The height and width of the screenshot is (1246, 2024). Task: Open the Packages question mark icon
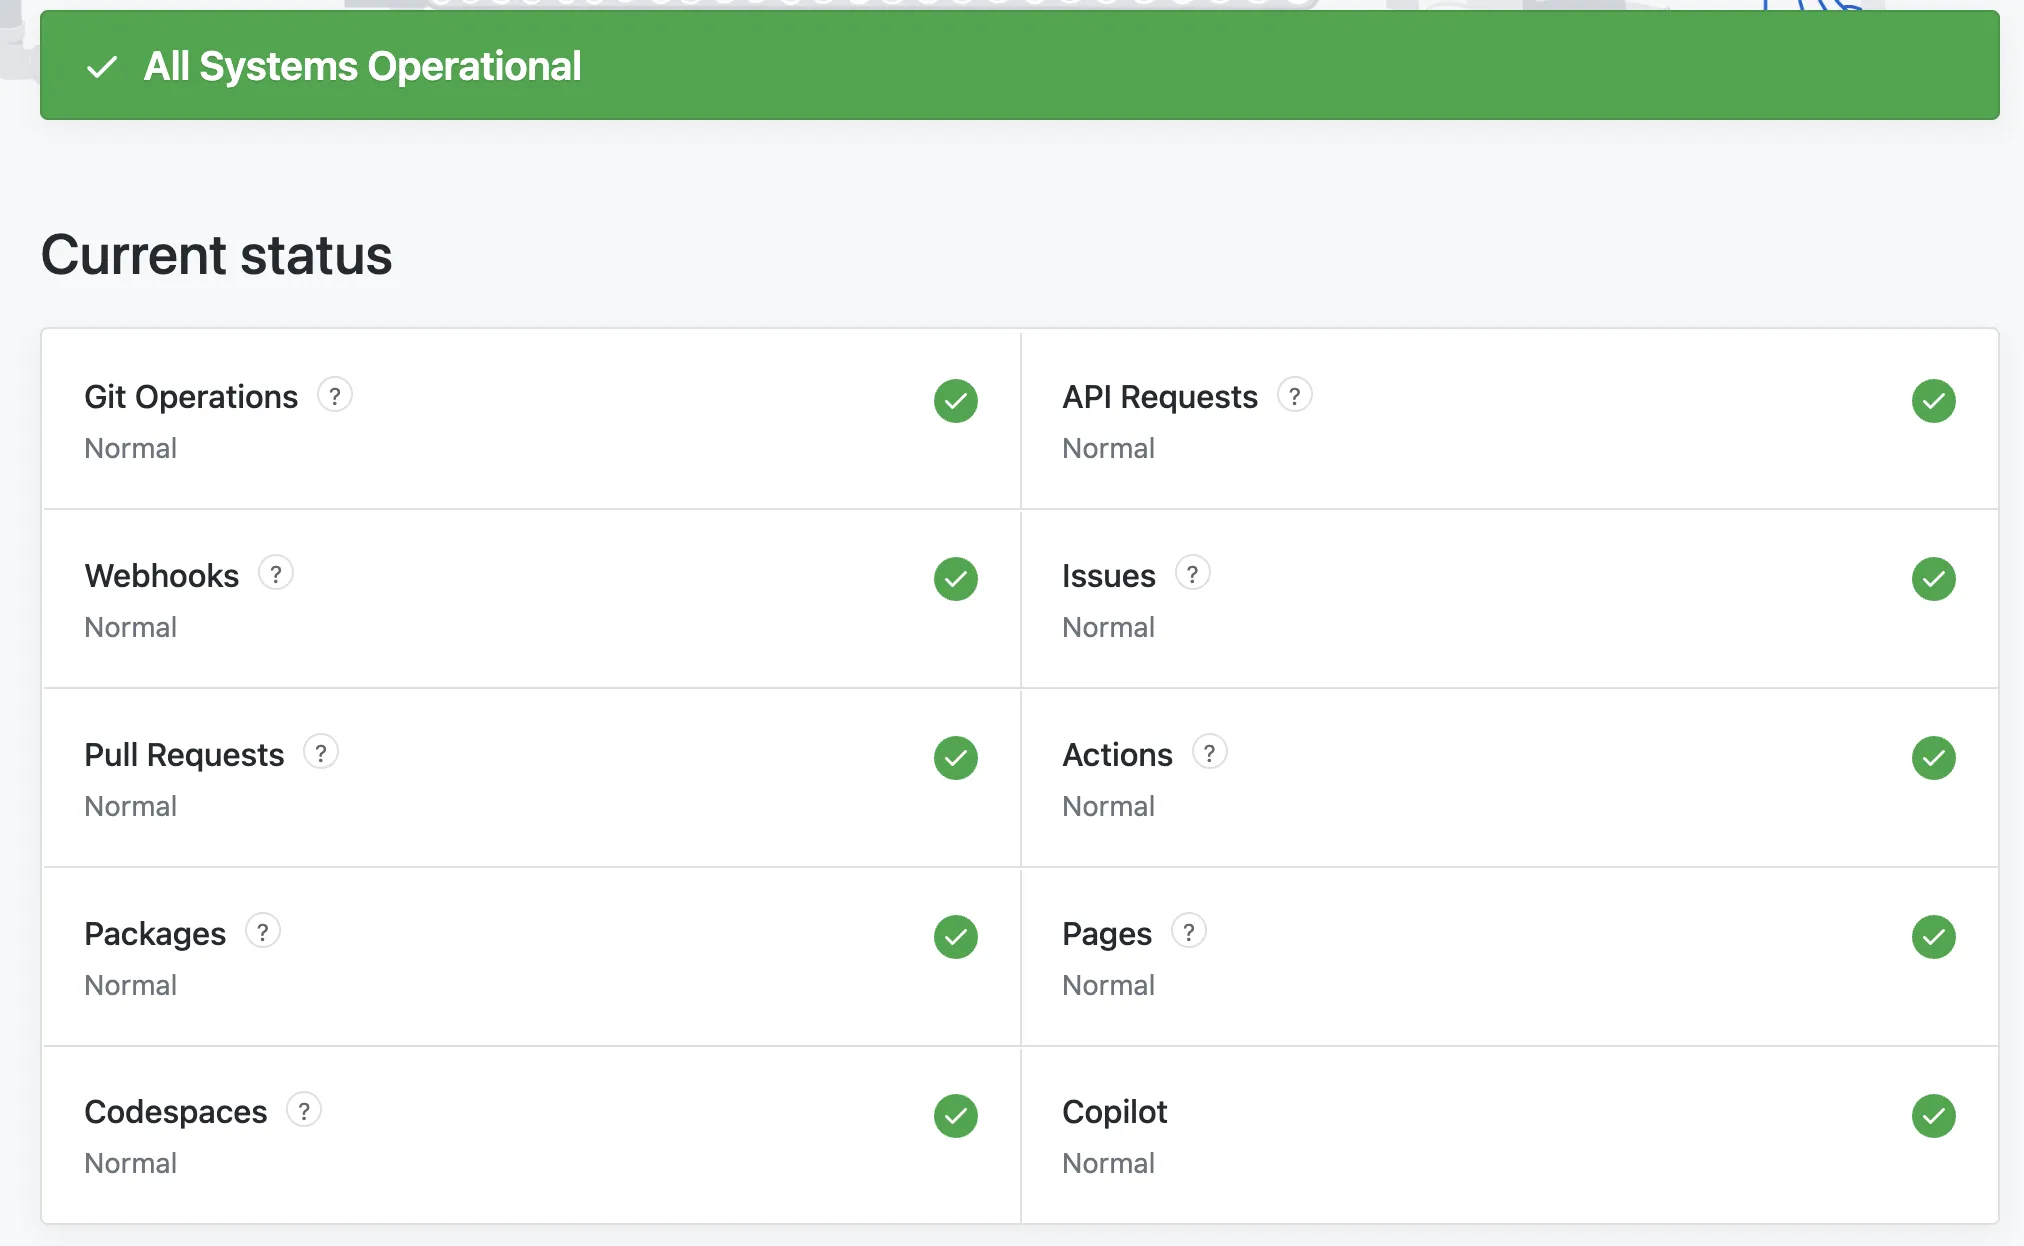pyautogui.click(x=263, y=931)
